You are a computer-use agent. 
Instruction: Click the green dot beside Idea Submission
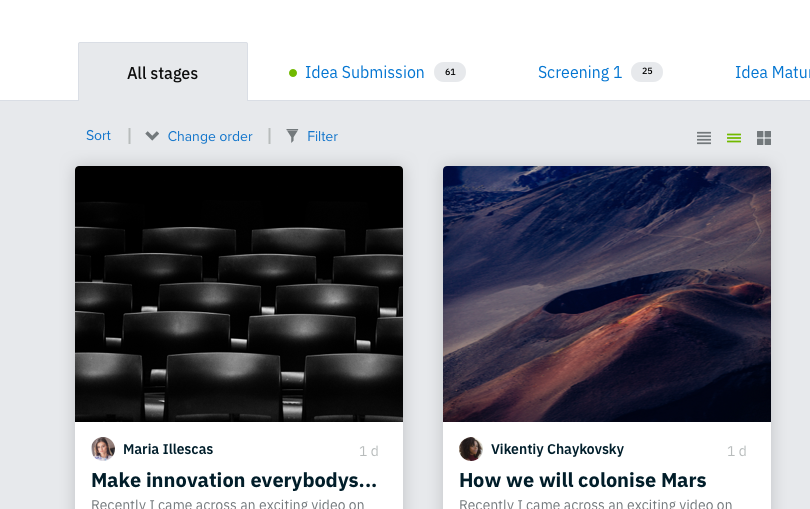coord(293,73)
